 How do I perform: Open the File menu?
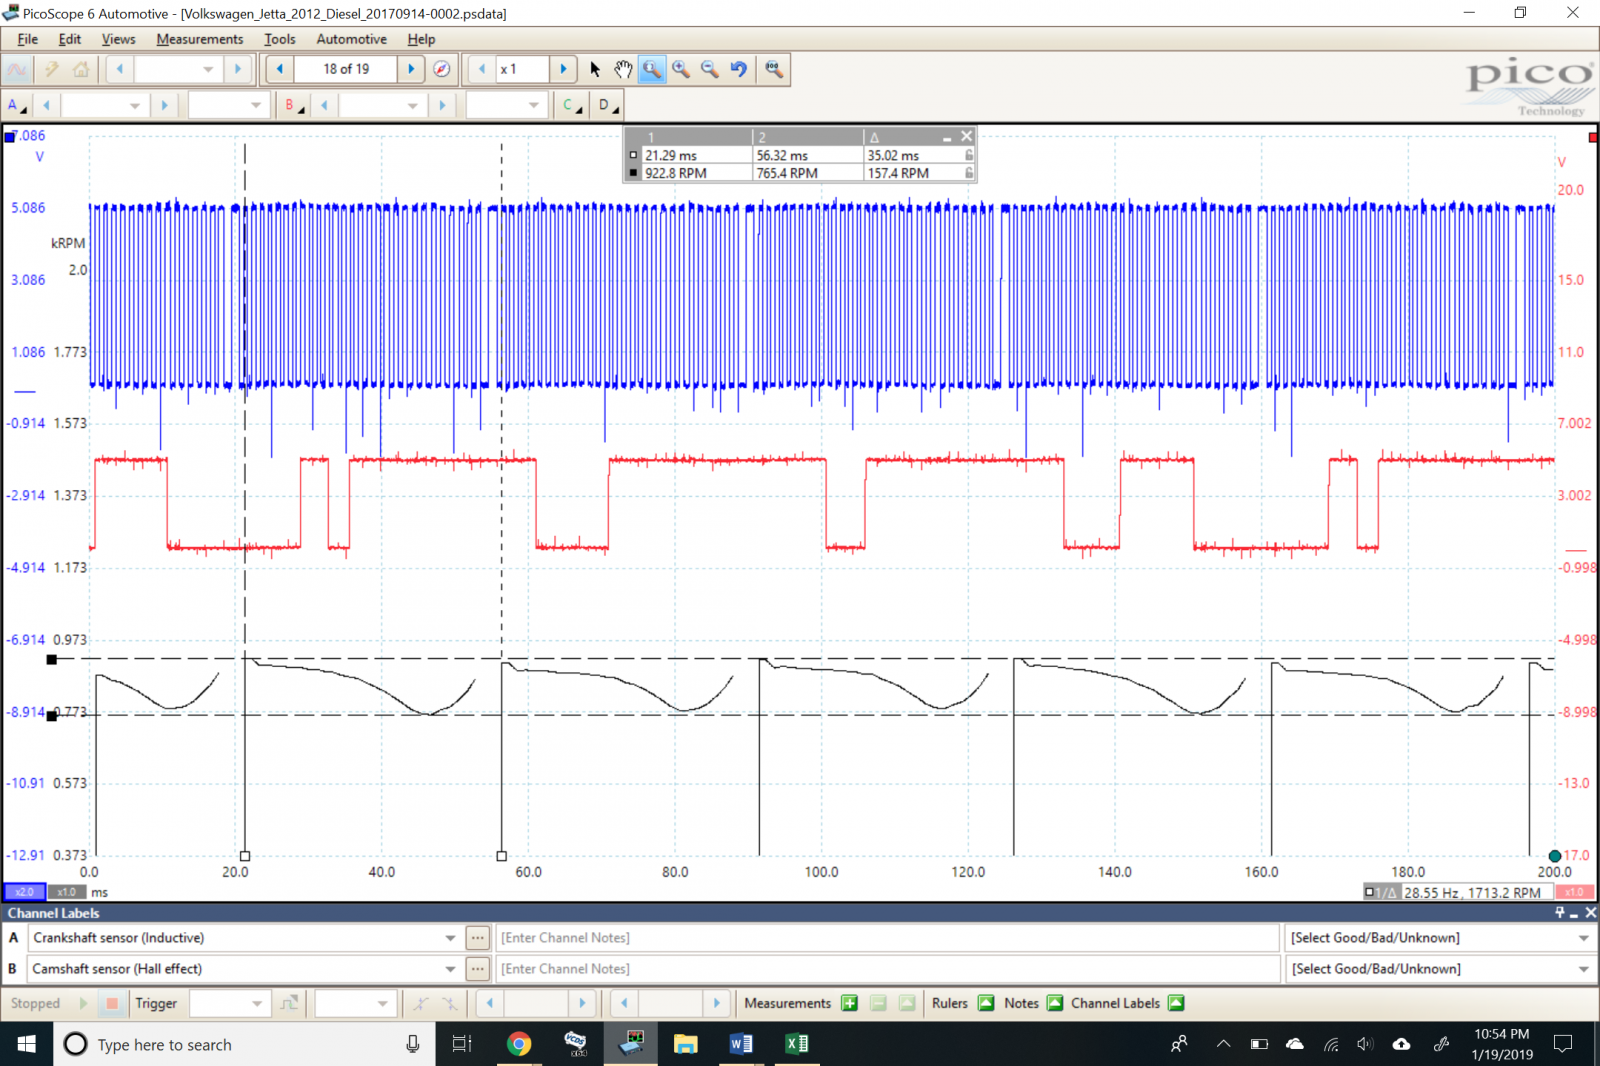(x=27, y=39)
